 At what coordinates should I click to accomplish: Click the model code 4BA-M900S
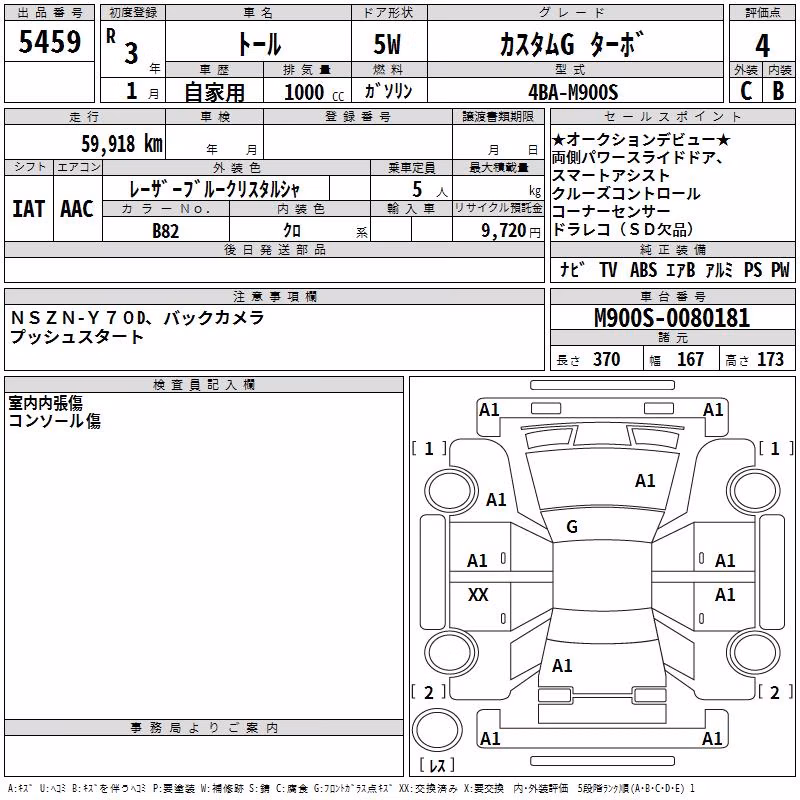[573, 93]
